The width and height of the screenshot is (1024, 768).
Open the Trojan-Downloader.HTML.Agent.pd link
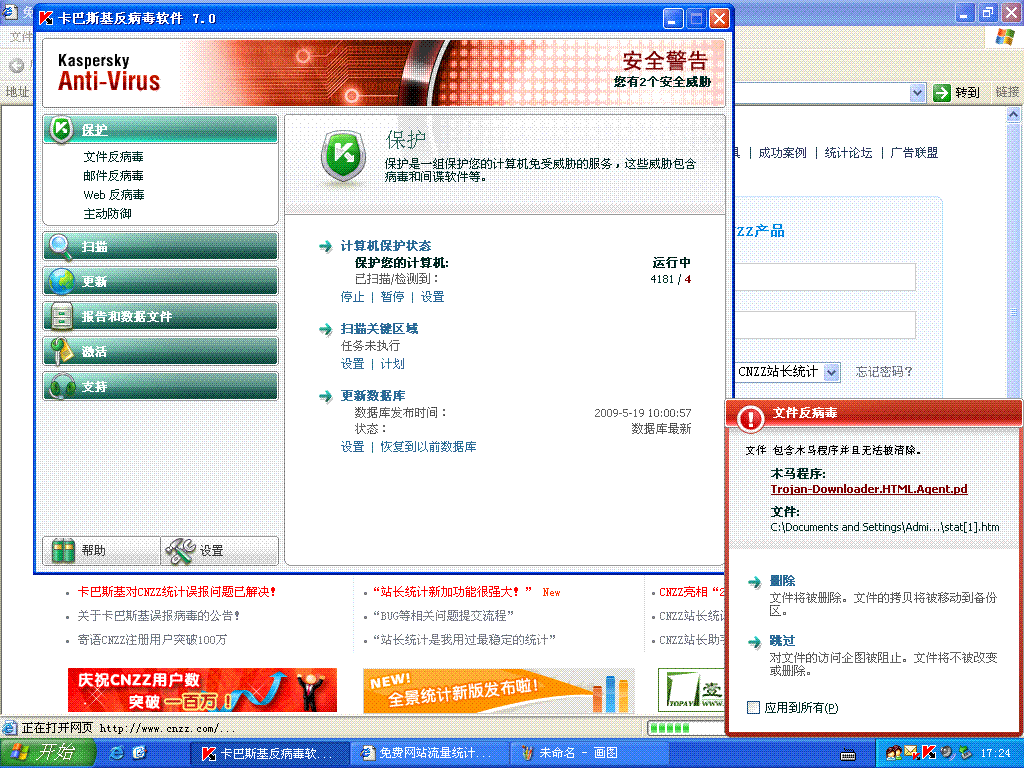868,490
